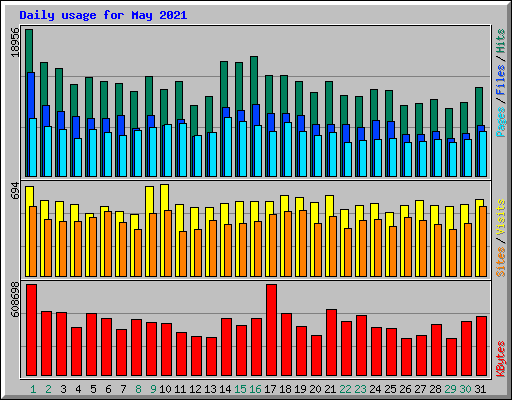Click the yellow visits bar for day 10
This screenshot has height=400, width=512.
(x=164, y=197)
